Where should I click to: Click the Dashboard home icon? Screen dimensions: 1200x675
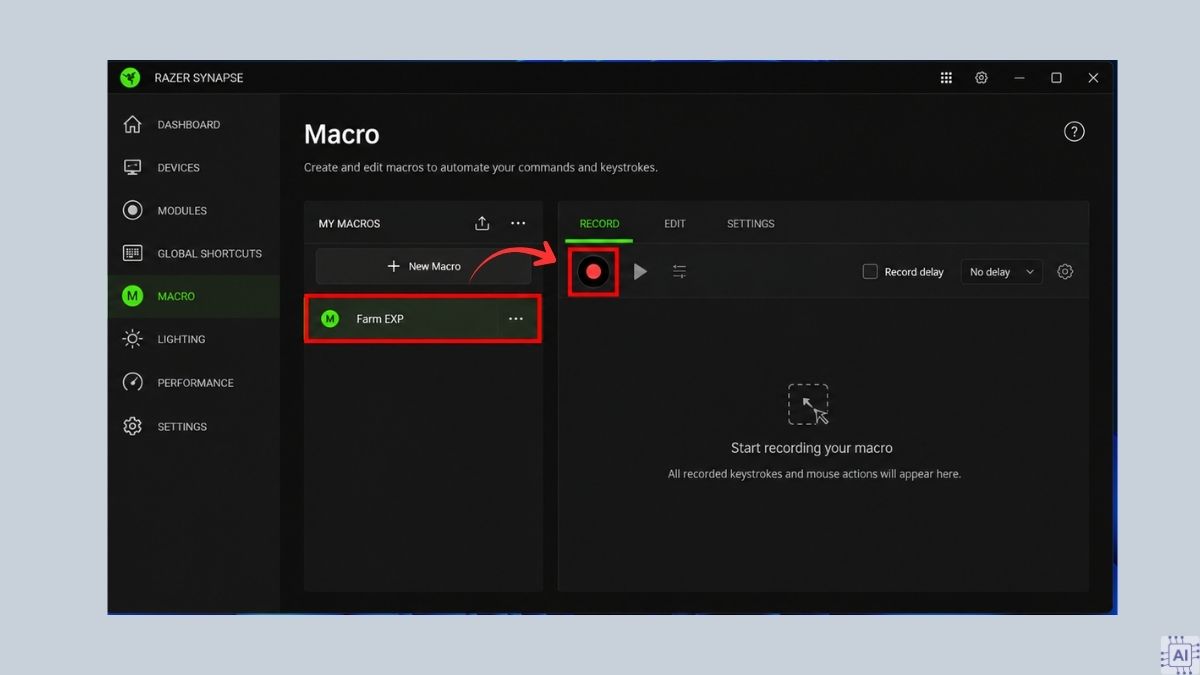tap(132, 124)
